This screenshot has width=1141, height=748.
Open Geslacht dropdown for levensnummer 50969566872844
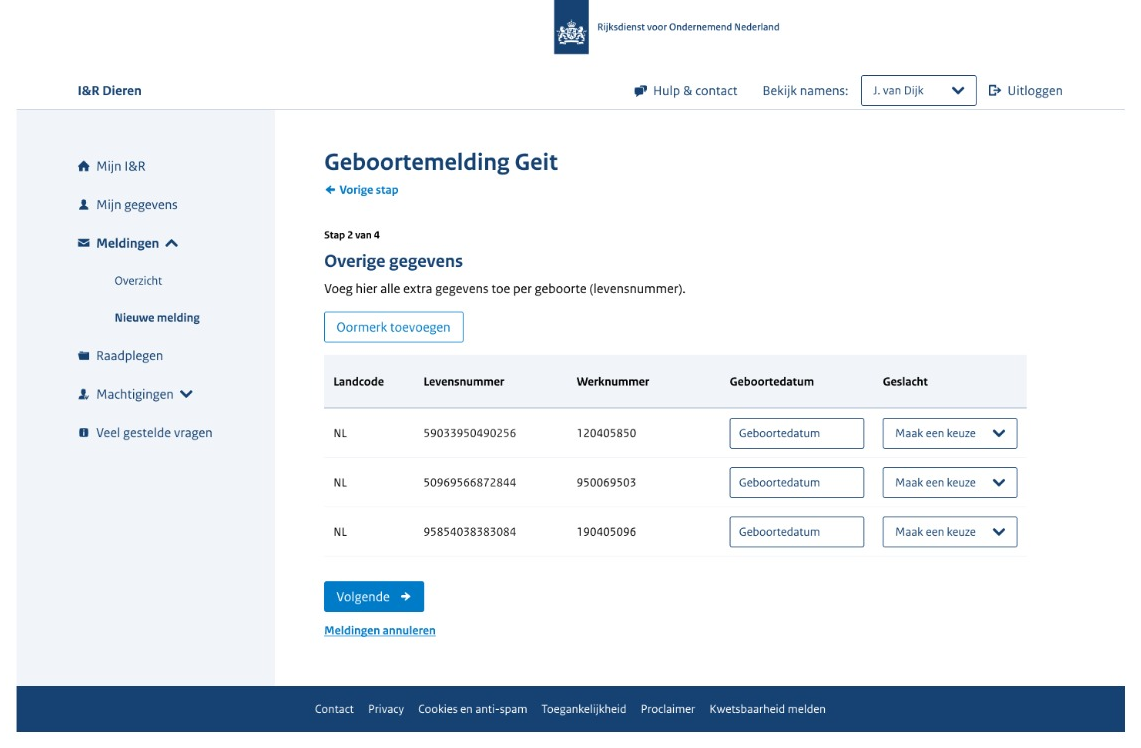(950, 482)
